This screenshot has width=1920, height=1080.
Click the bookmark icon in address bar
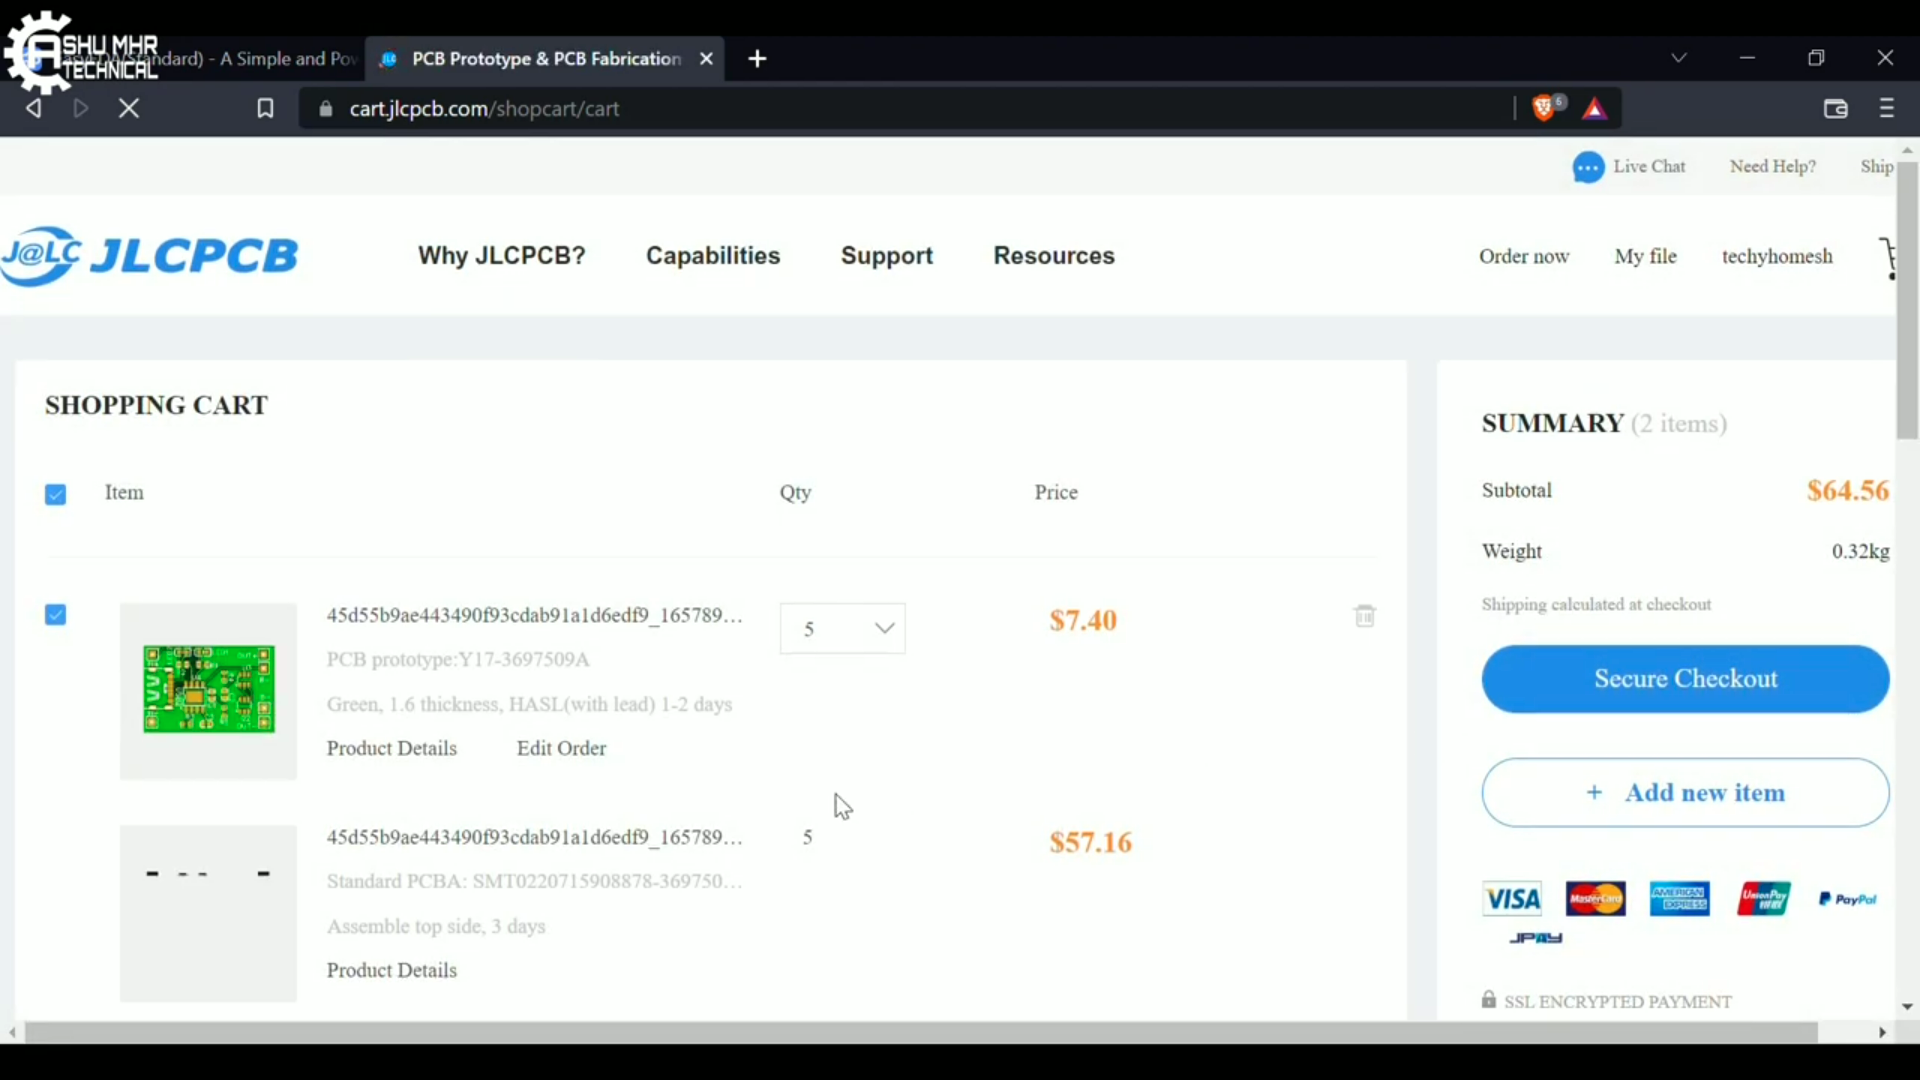pos(265,108)
